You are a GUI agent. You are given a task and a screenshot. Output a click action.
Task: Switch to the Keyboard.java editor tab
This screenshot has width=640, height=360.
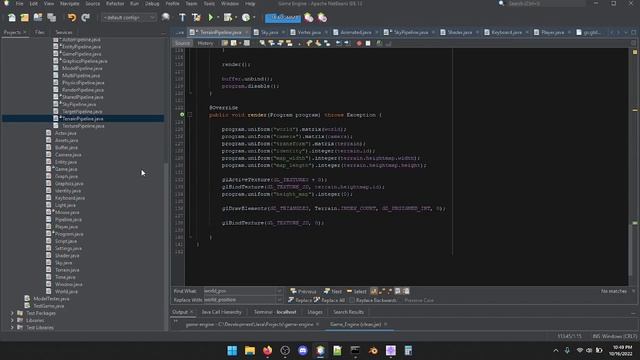click(507, 32)
